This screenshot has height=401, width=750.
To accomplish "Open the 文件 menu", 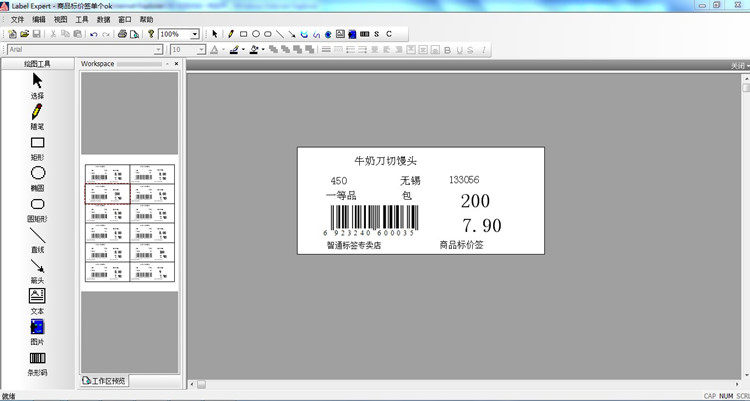I will click(x=17, y=19).
